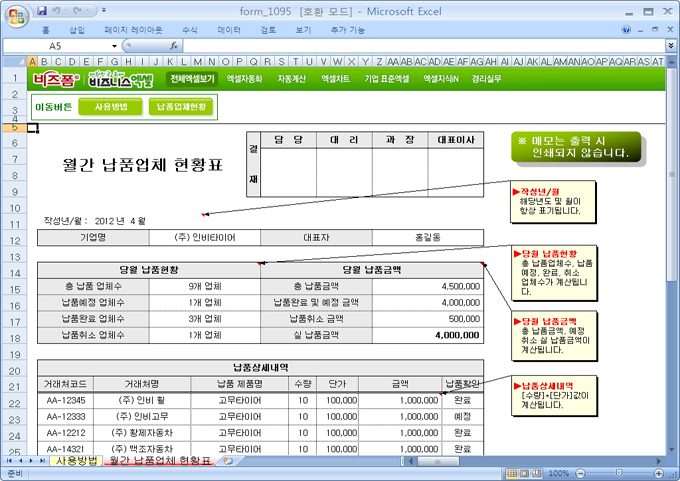Open the 삽입 ribbon tab

tap(76, 30)
